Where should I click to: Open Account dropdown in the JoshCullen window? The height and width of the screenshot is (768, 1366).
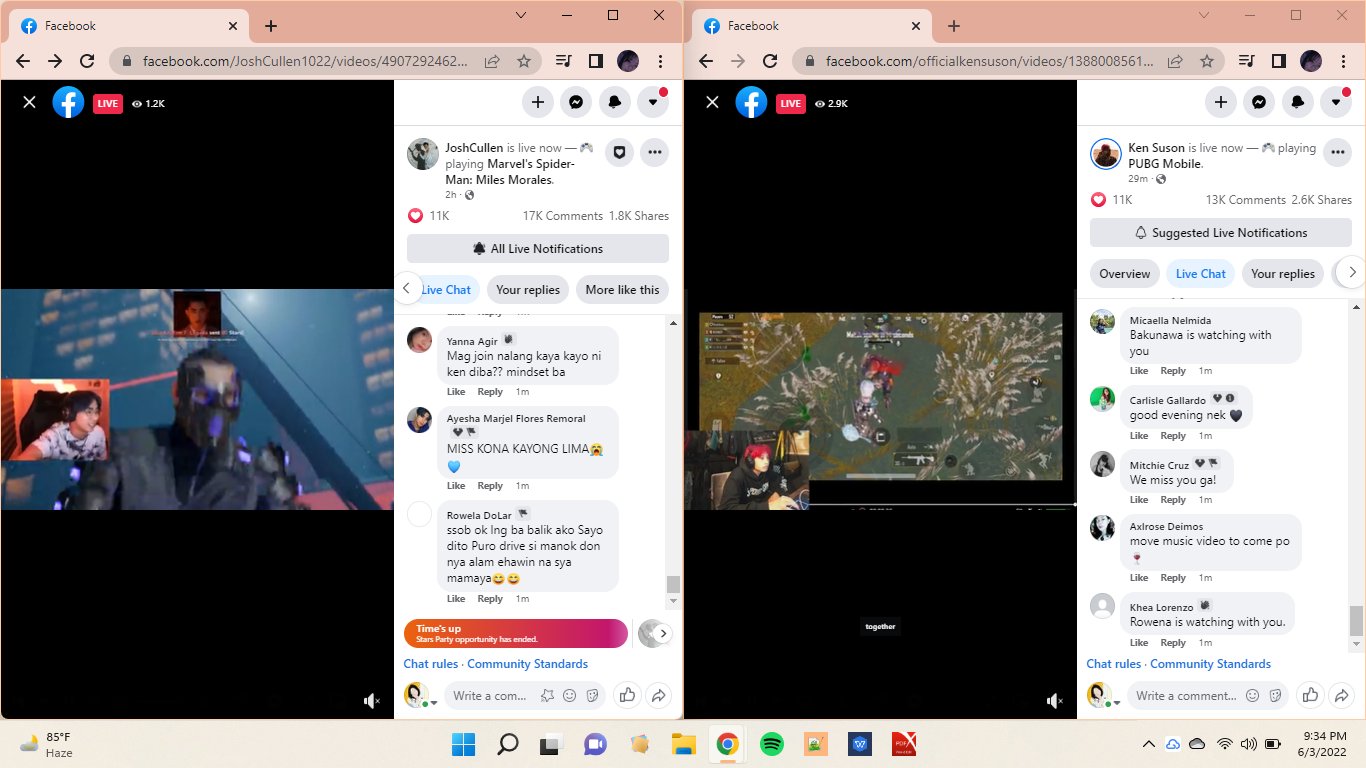(x=653, y=101)
